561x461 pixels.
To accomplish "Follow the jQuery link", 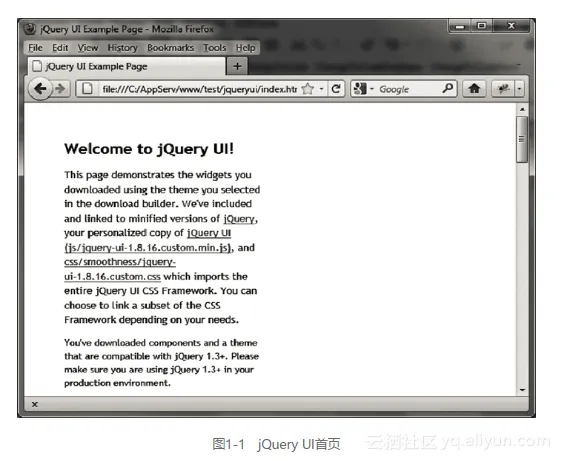I will [x=239, y=219].
